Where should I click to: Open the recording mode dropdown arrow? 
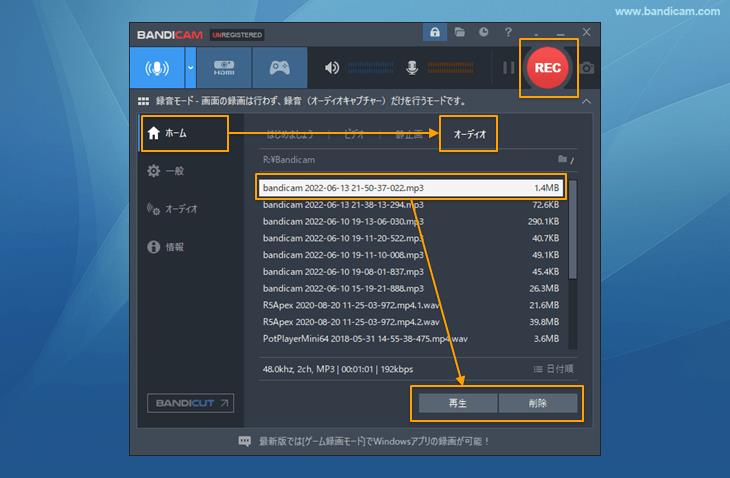pyautogui.click(x=190, y=68)
